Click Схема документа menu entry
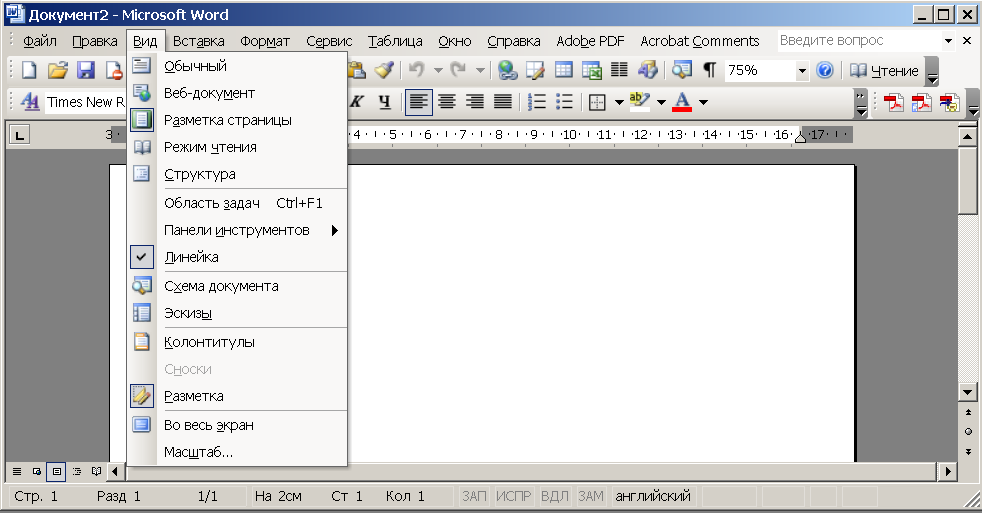Viewport: 982px width, 513px height. click(x=237, y=286)
